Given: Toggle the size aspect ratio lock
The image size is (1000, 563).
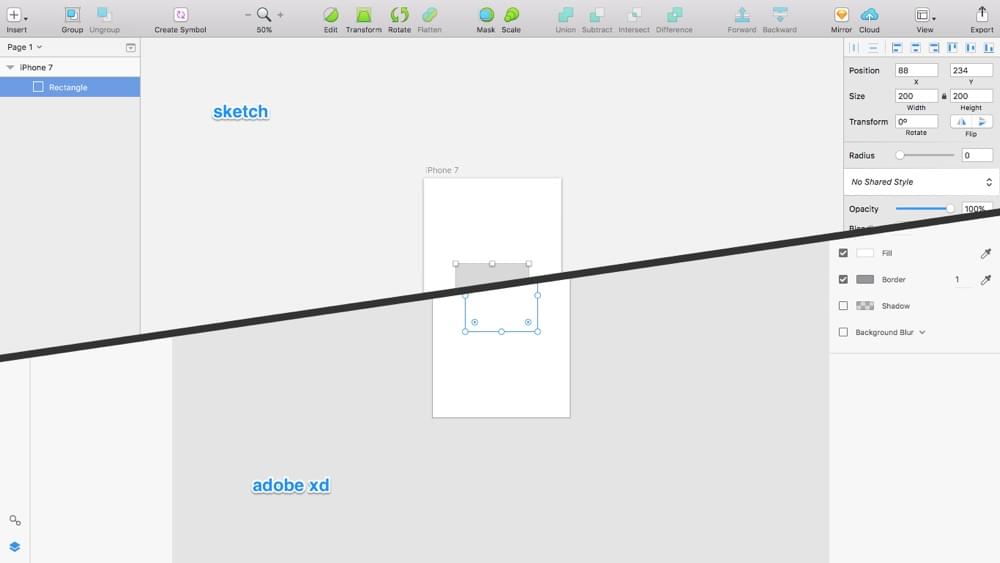Looking at the screenshot, I should tap(944, 96).
